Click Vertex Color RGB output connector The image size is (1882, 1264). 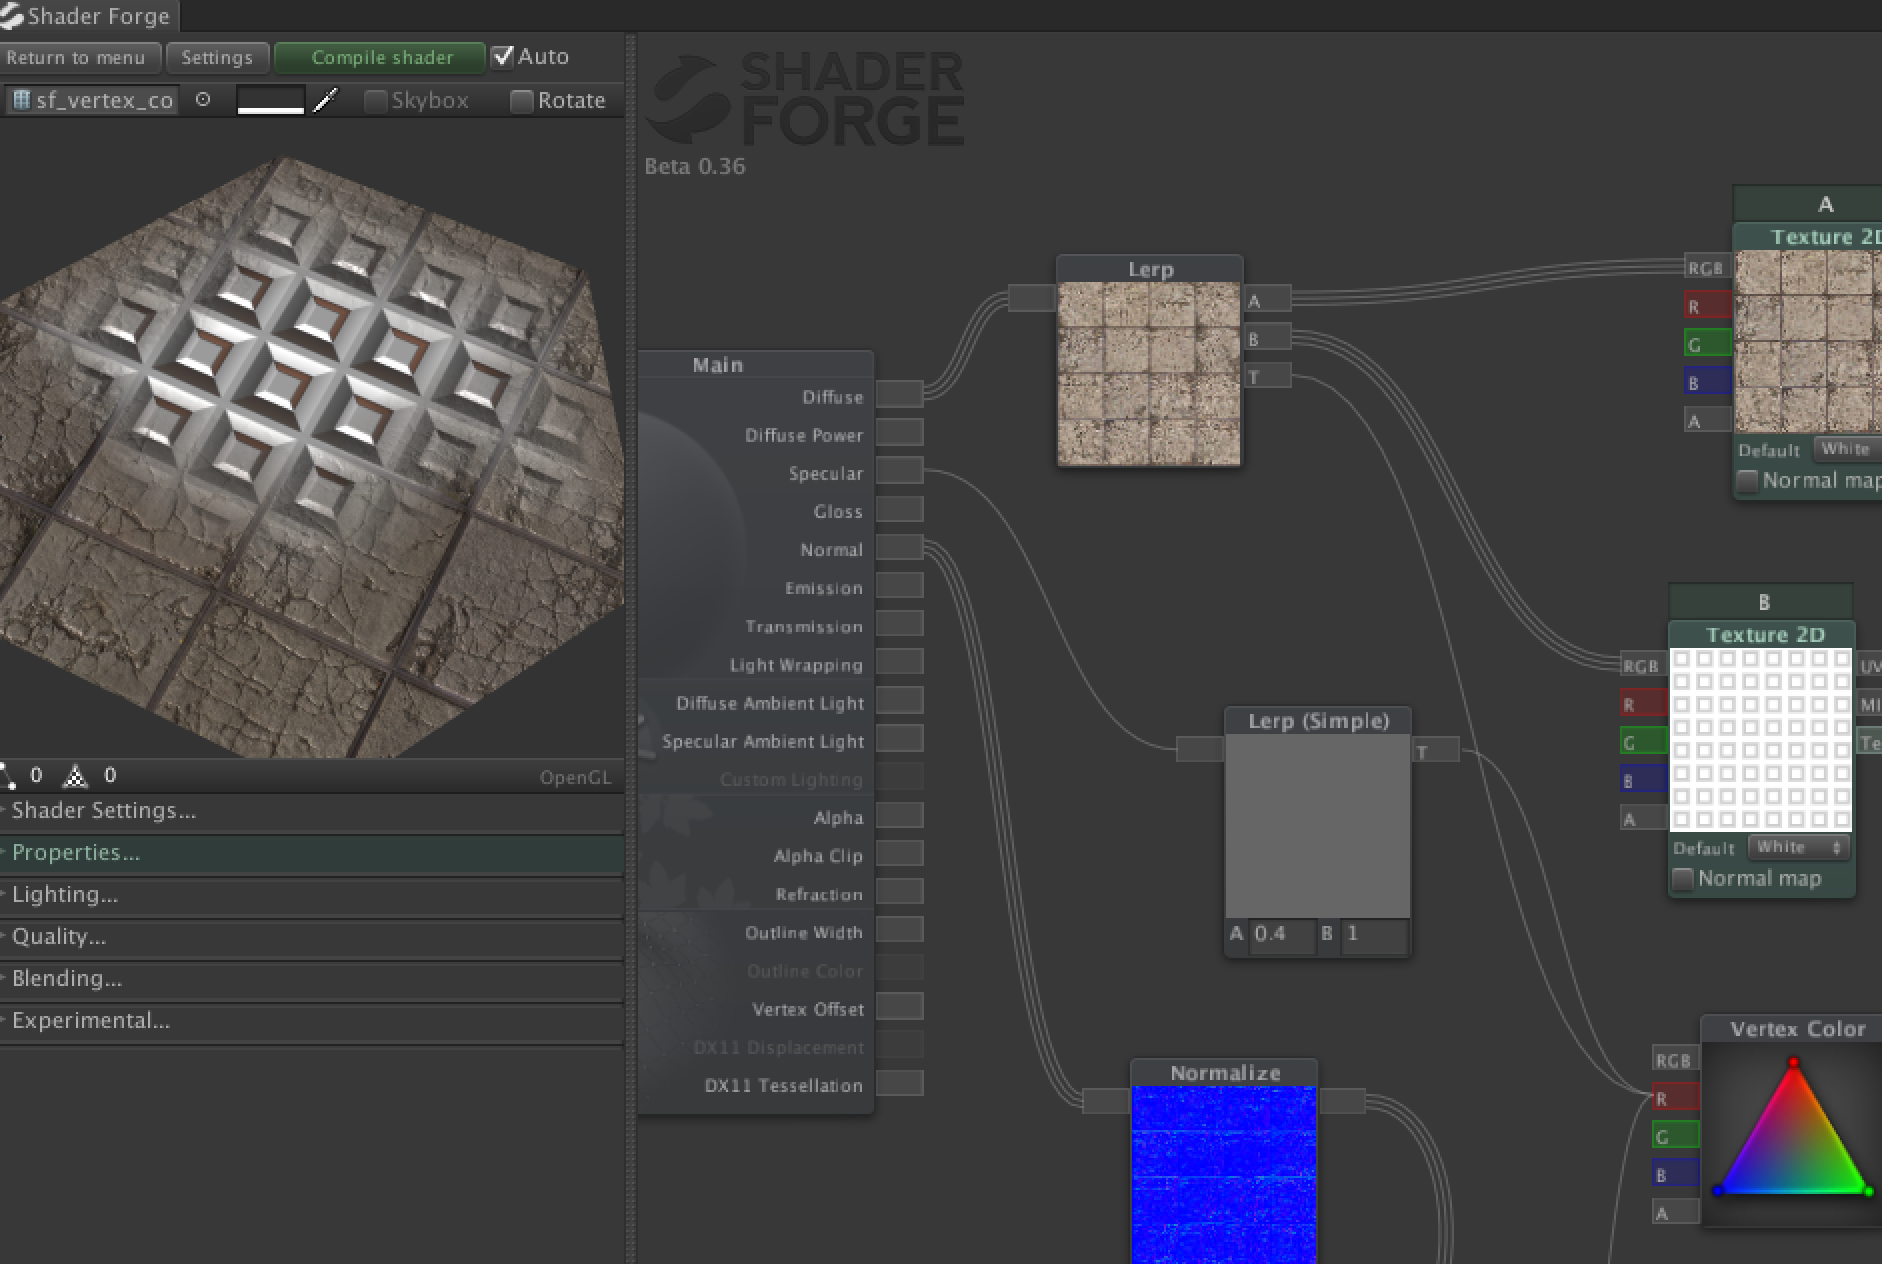tap(1675, 1060)
